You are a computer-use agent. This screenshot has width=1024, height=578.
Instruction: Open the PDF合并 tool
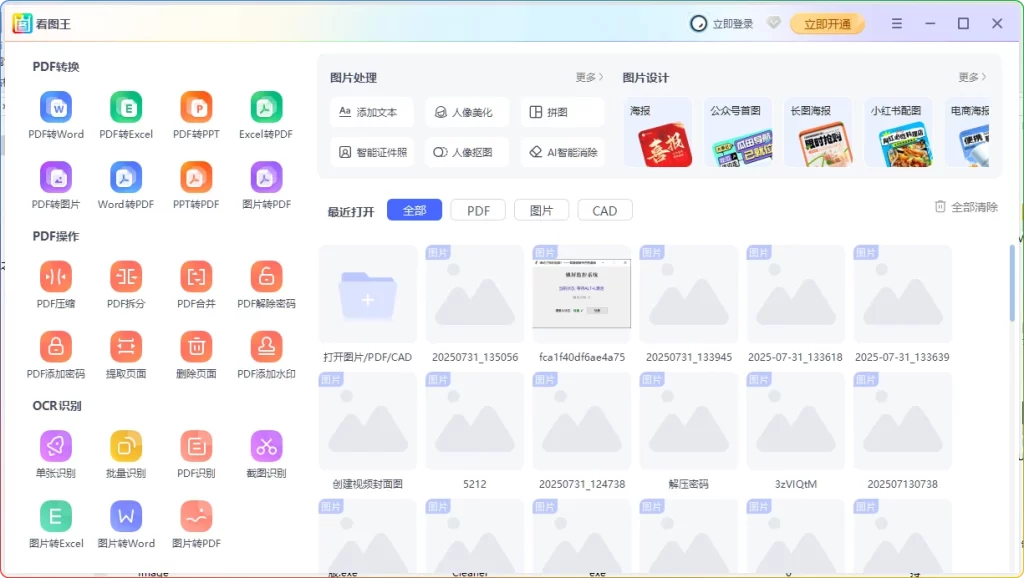[196, 285]
